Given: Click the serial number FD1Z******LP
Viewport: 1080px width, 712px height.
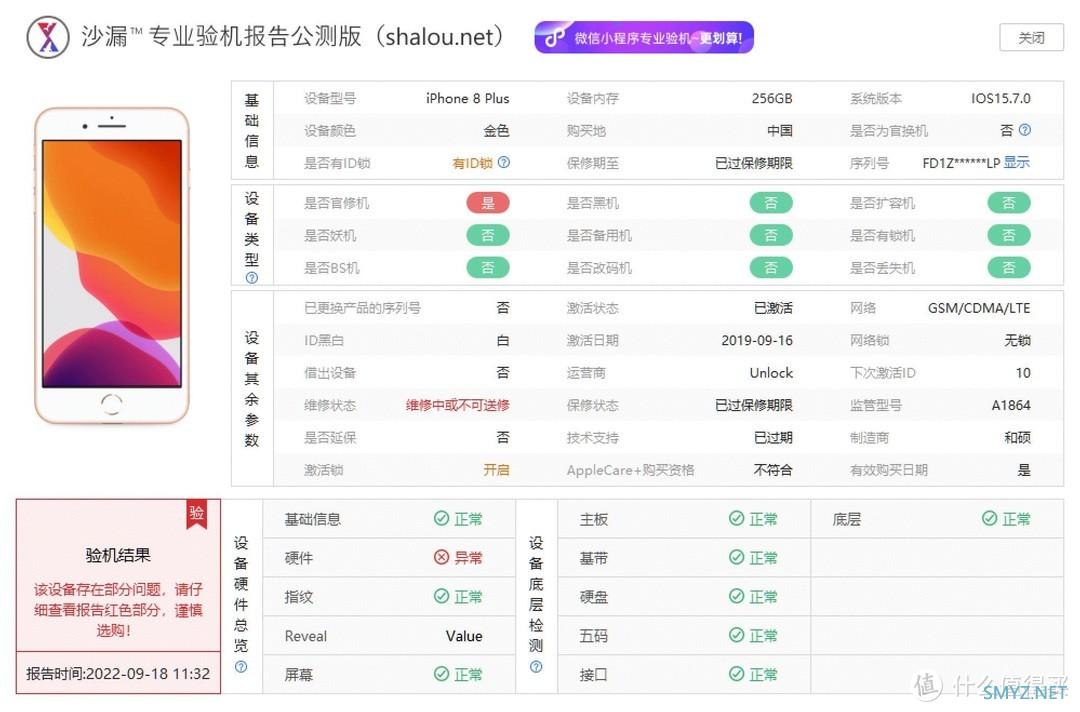Looking at the screenshot, I should 961,163.
